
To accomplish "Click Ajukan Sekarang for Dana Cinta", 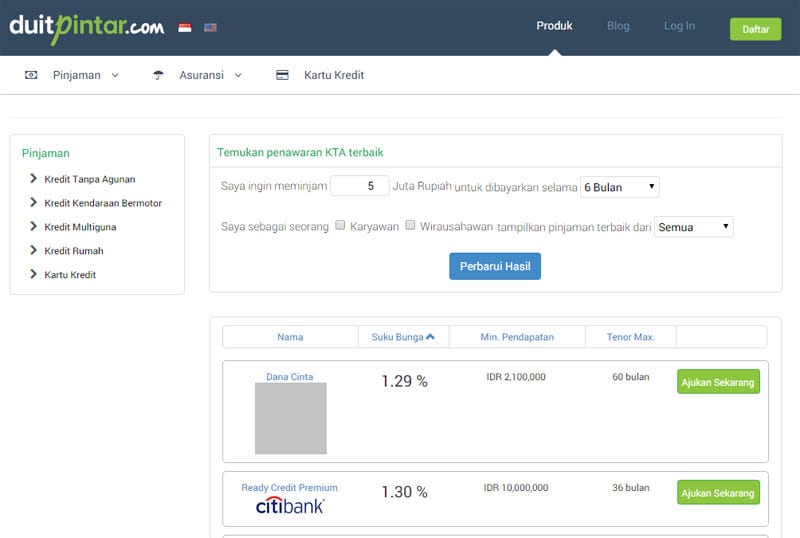I will (718, 382).
